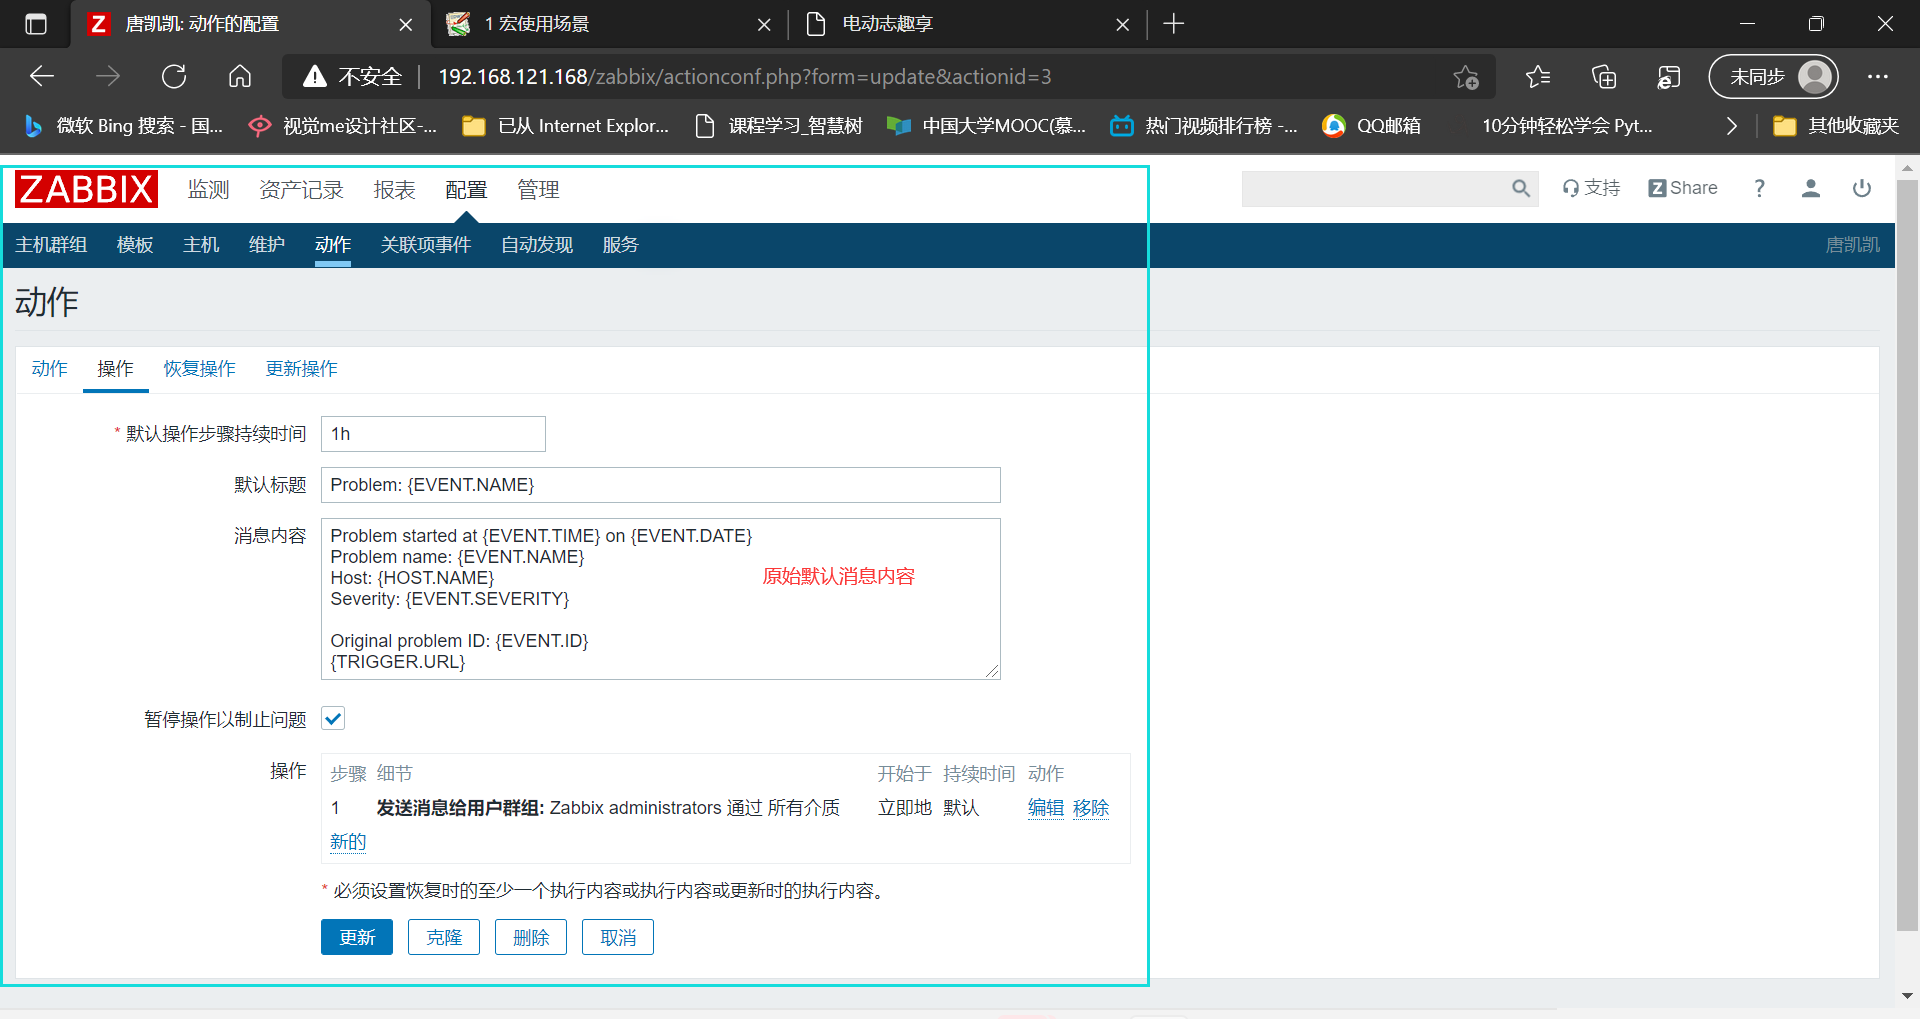
Task: Open the 微软 Bing 搜索 bookmark
Action: (x=124, y=126)
